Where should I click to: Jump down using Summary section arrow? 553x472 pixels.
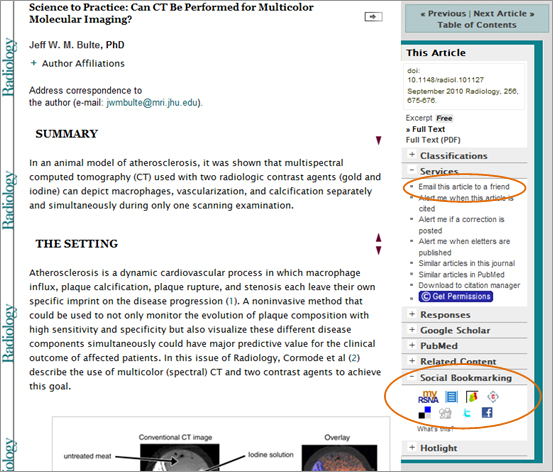pyautogui.click(x=378, y=140)
